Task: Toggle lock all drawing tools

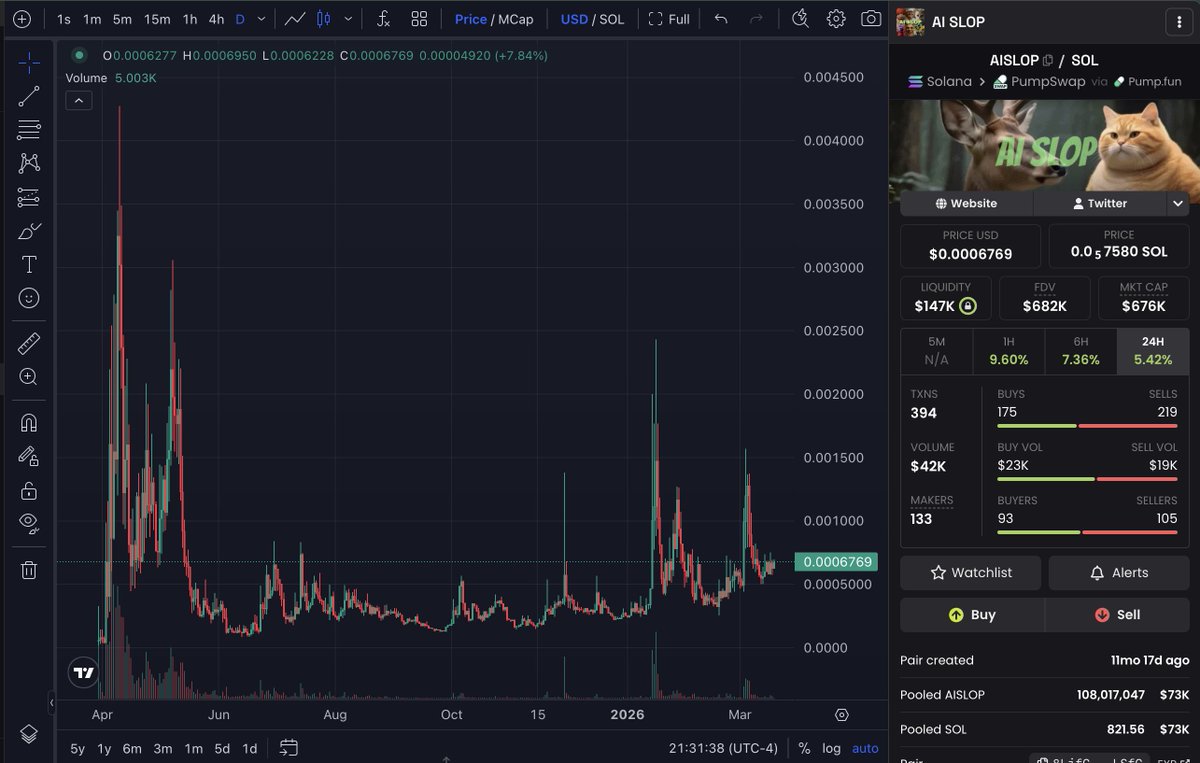Action: pyautogui.click(x=29, y=490)
